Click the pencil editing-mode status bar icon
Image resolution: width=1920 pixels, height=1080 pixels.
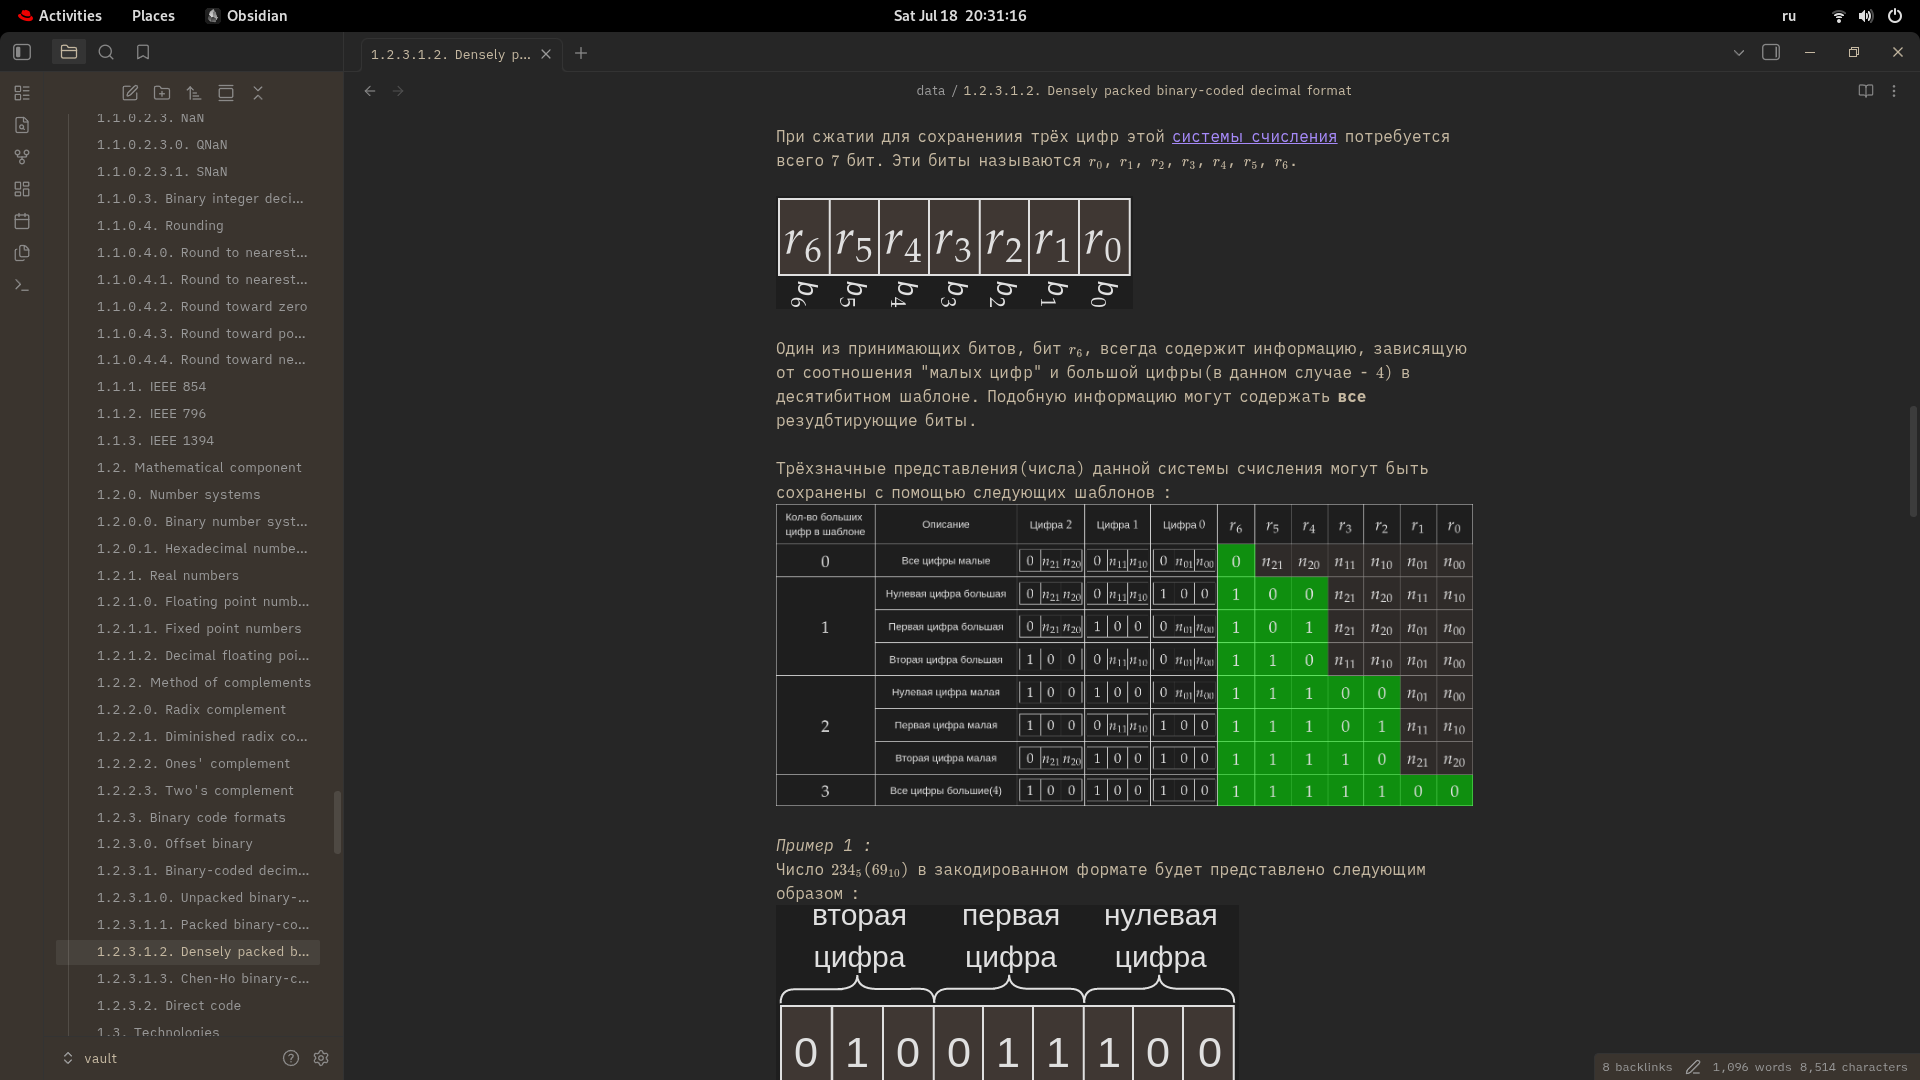[1693, 1067]
